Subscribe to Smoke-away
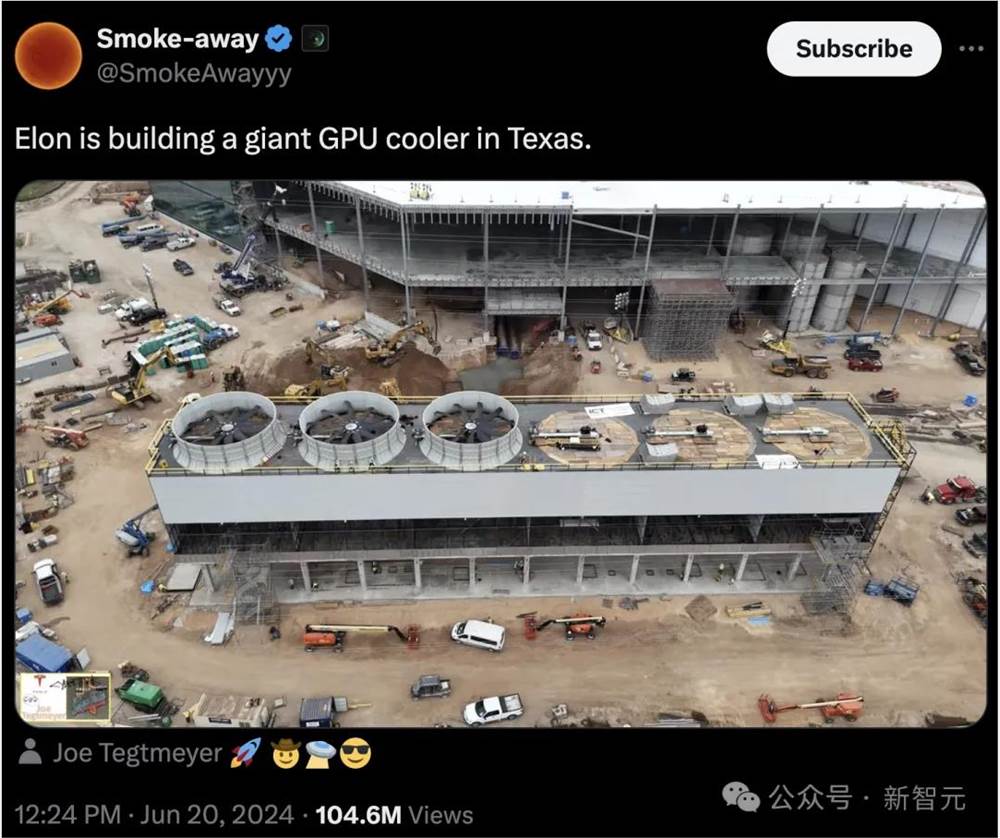Viewport: 1000px width, 838px height. click(x=854, y=48)
